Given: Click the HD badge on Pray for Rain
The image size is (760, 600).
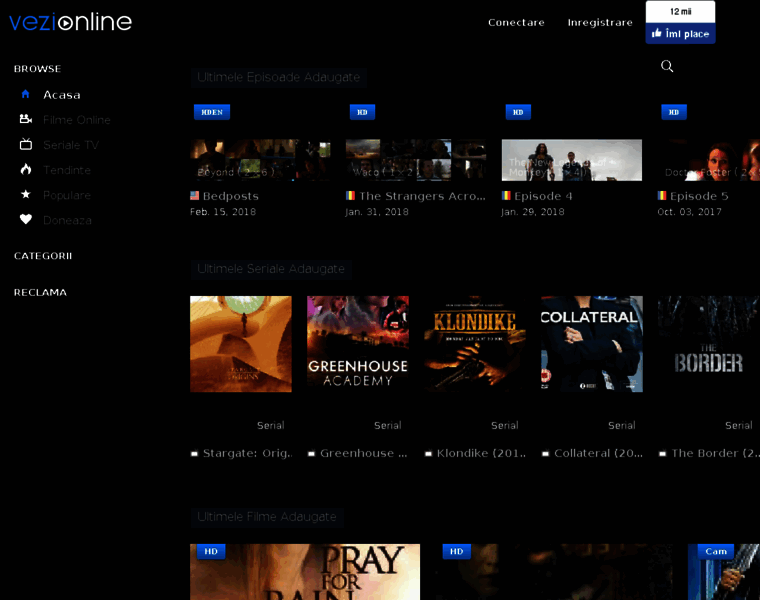Looking at the screenshot, I should 211,552.
